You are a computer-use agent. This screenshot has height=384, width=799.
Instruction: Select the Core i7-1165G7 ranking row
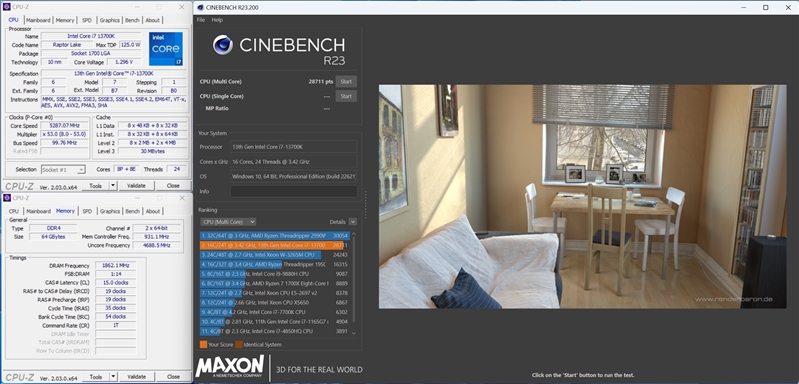[275, 322]
